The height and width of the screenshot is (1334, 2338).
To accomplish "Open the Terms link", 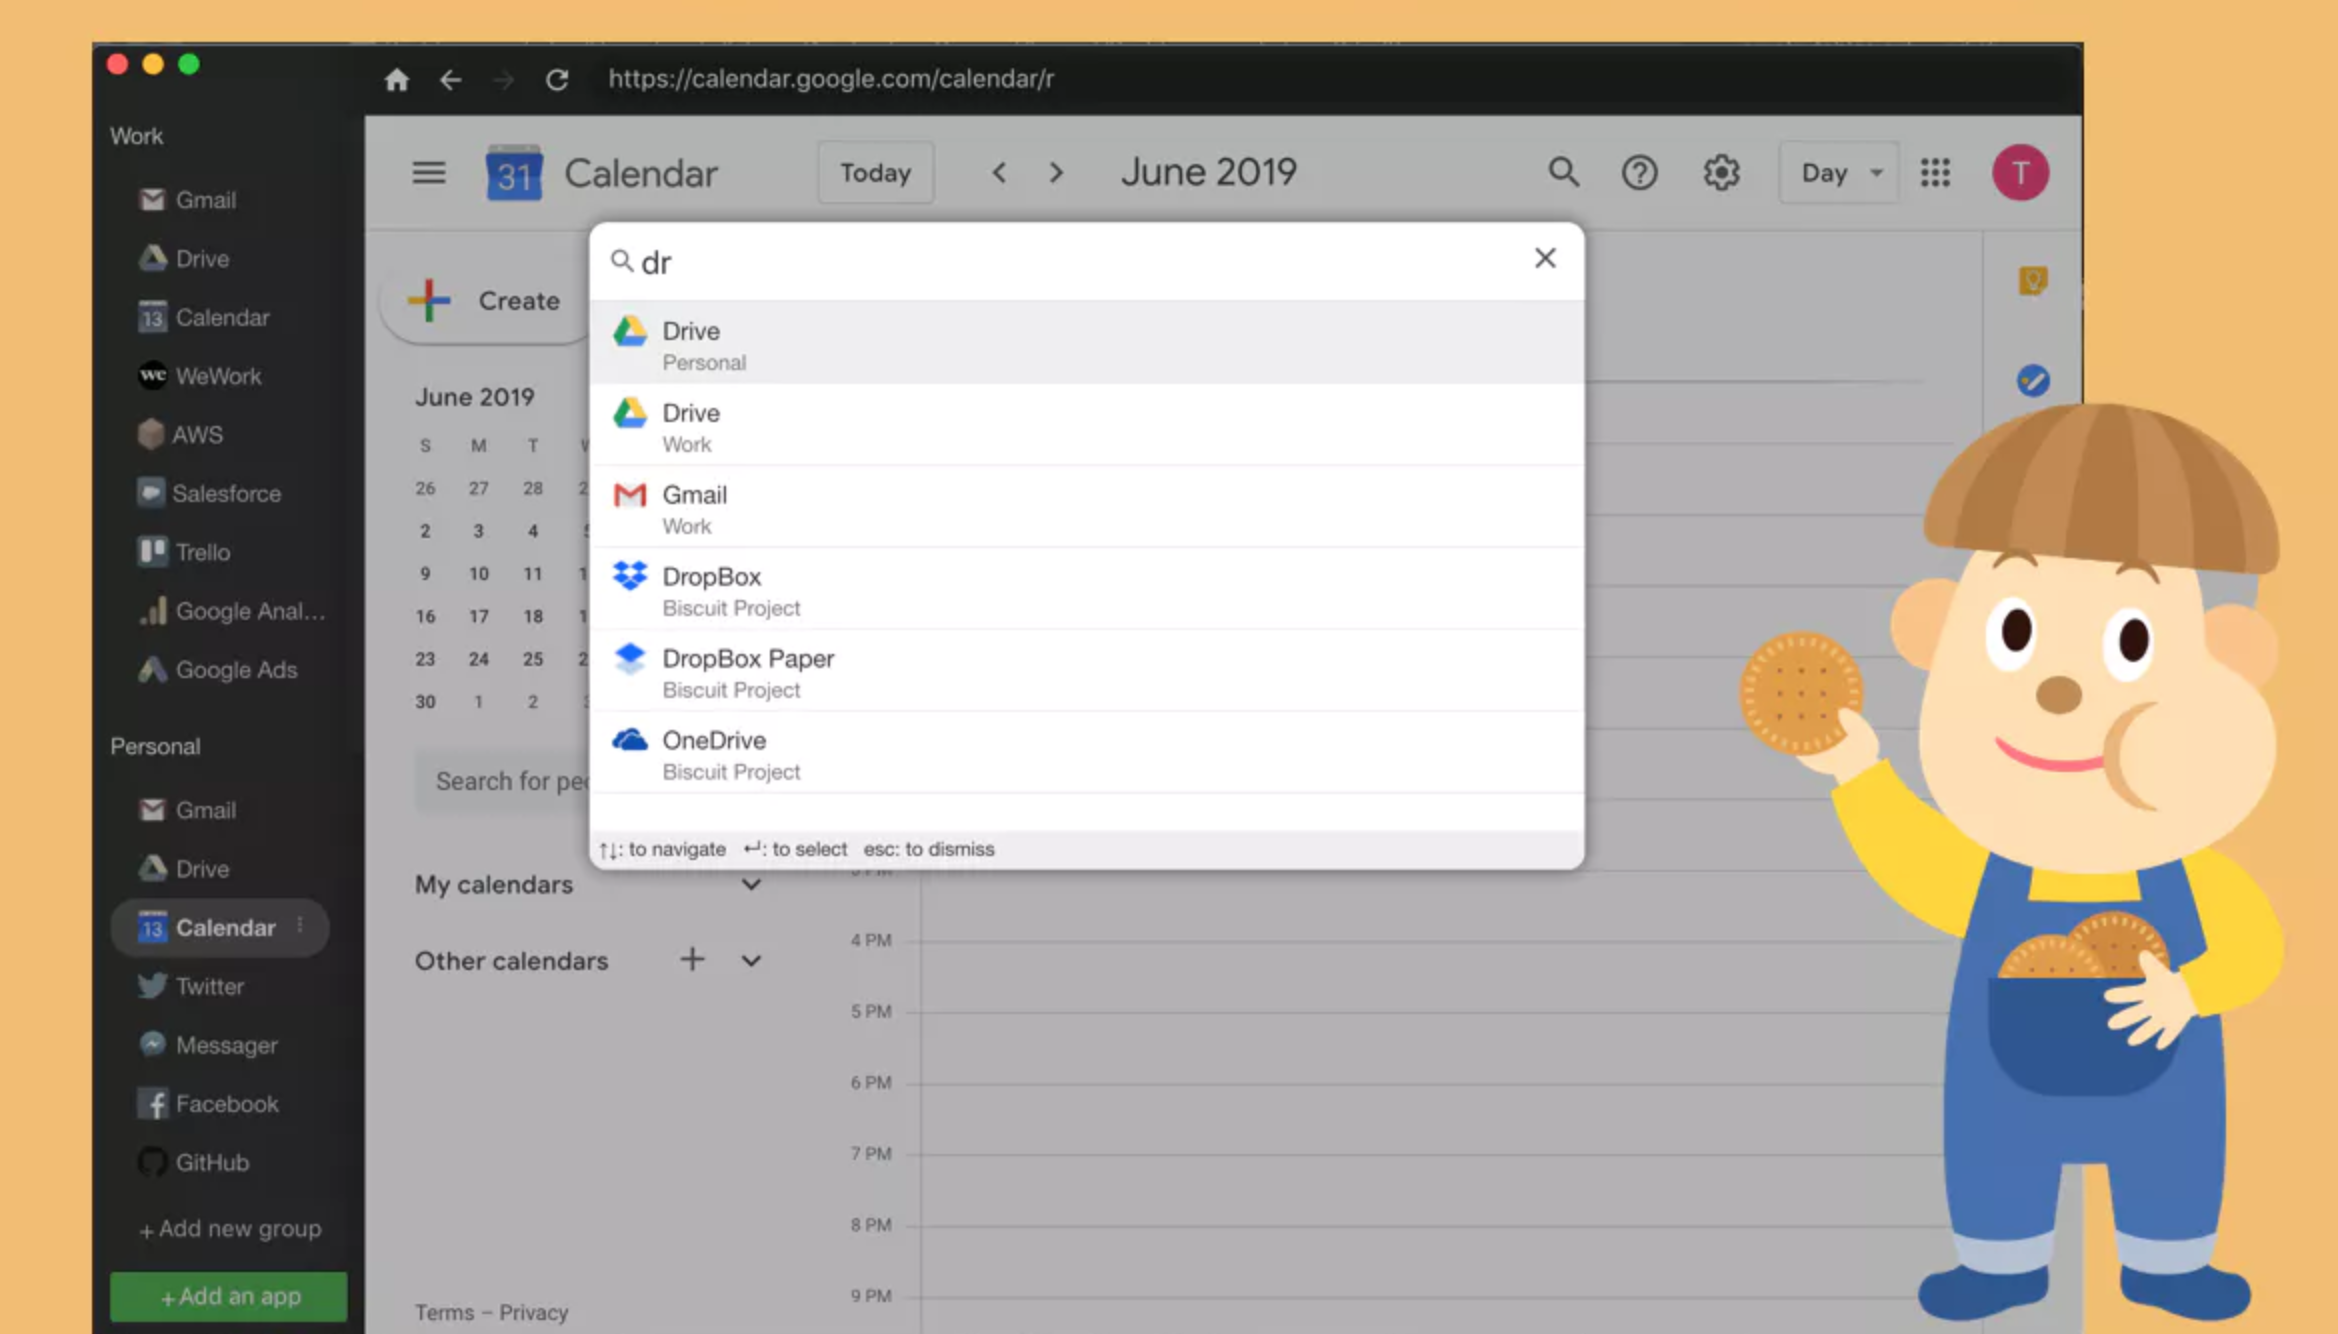I will [x=445, y=1313].
